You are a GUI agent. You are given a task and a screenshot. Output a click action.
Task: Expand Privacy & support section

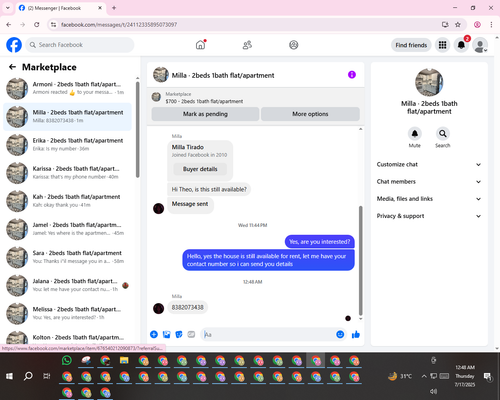coord(429,216)
